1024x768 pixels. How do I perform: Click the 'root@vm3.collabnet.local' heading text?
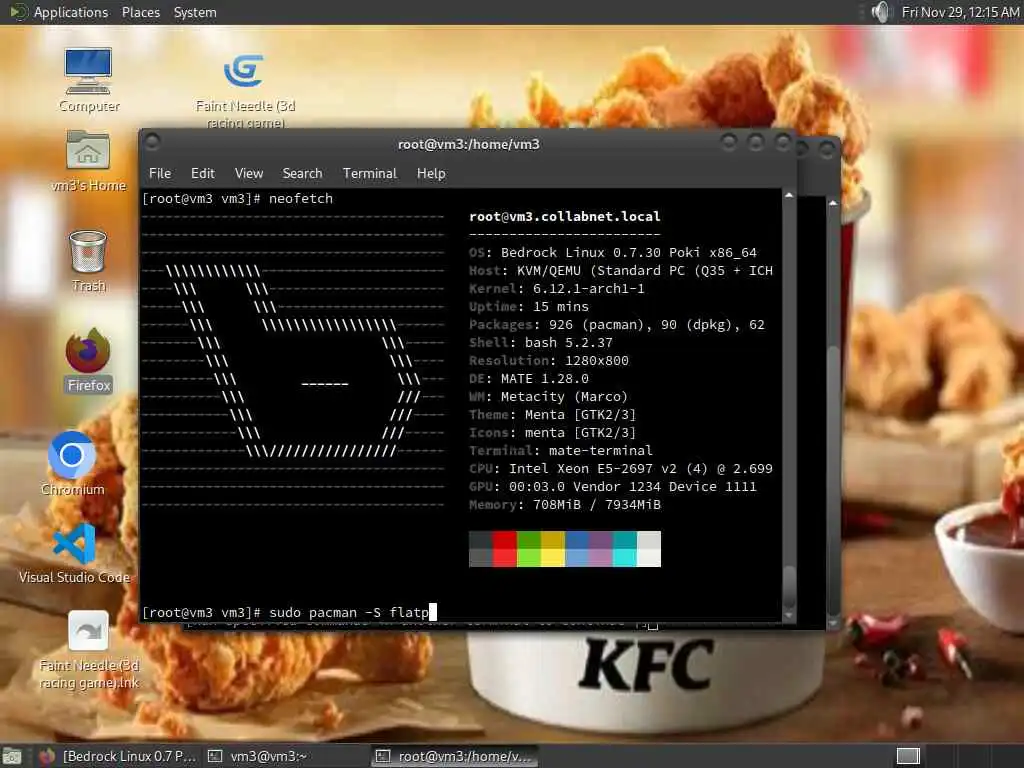(564, 217)
